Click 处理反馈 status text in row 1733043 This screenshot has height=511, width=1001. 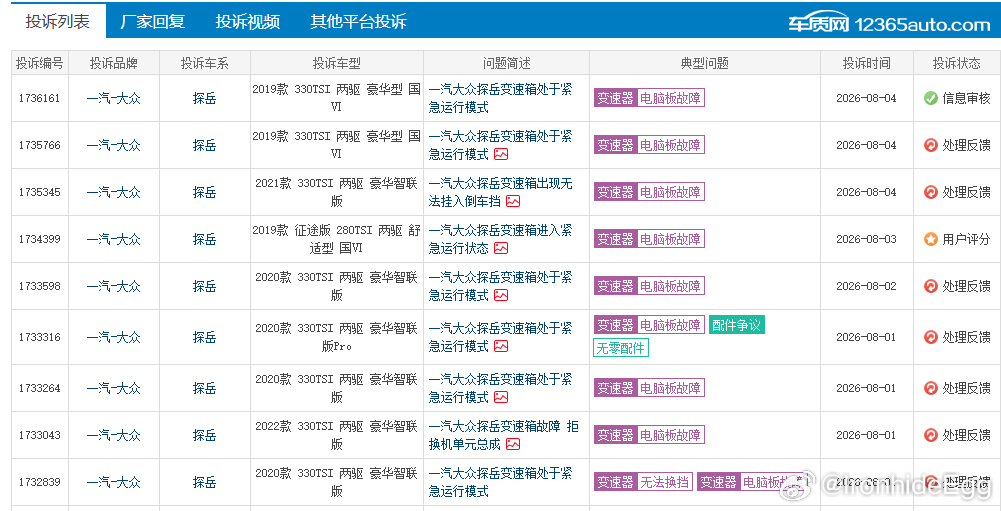[967, 435]
